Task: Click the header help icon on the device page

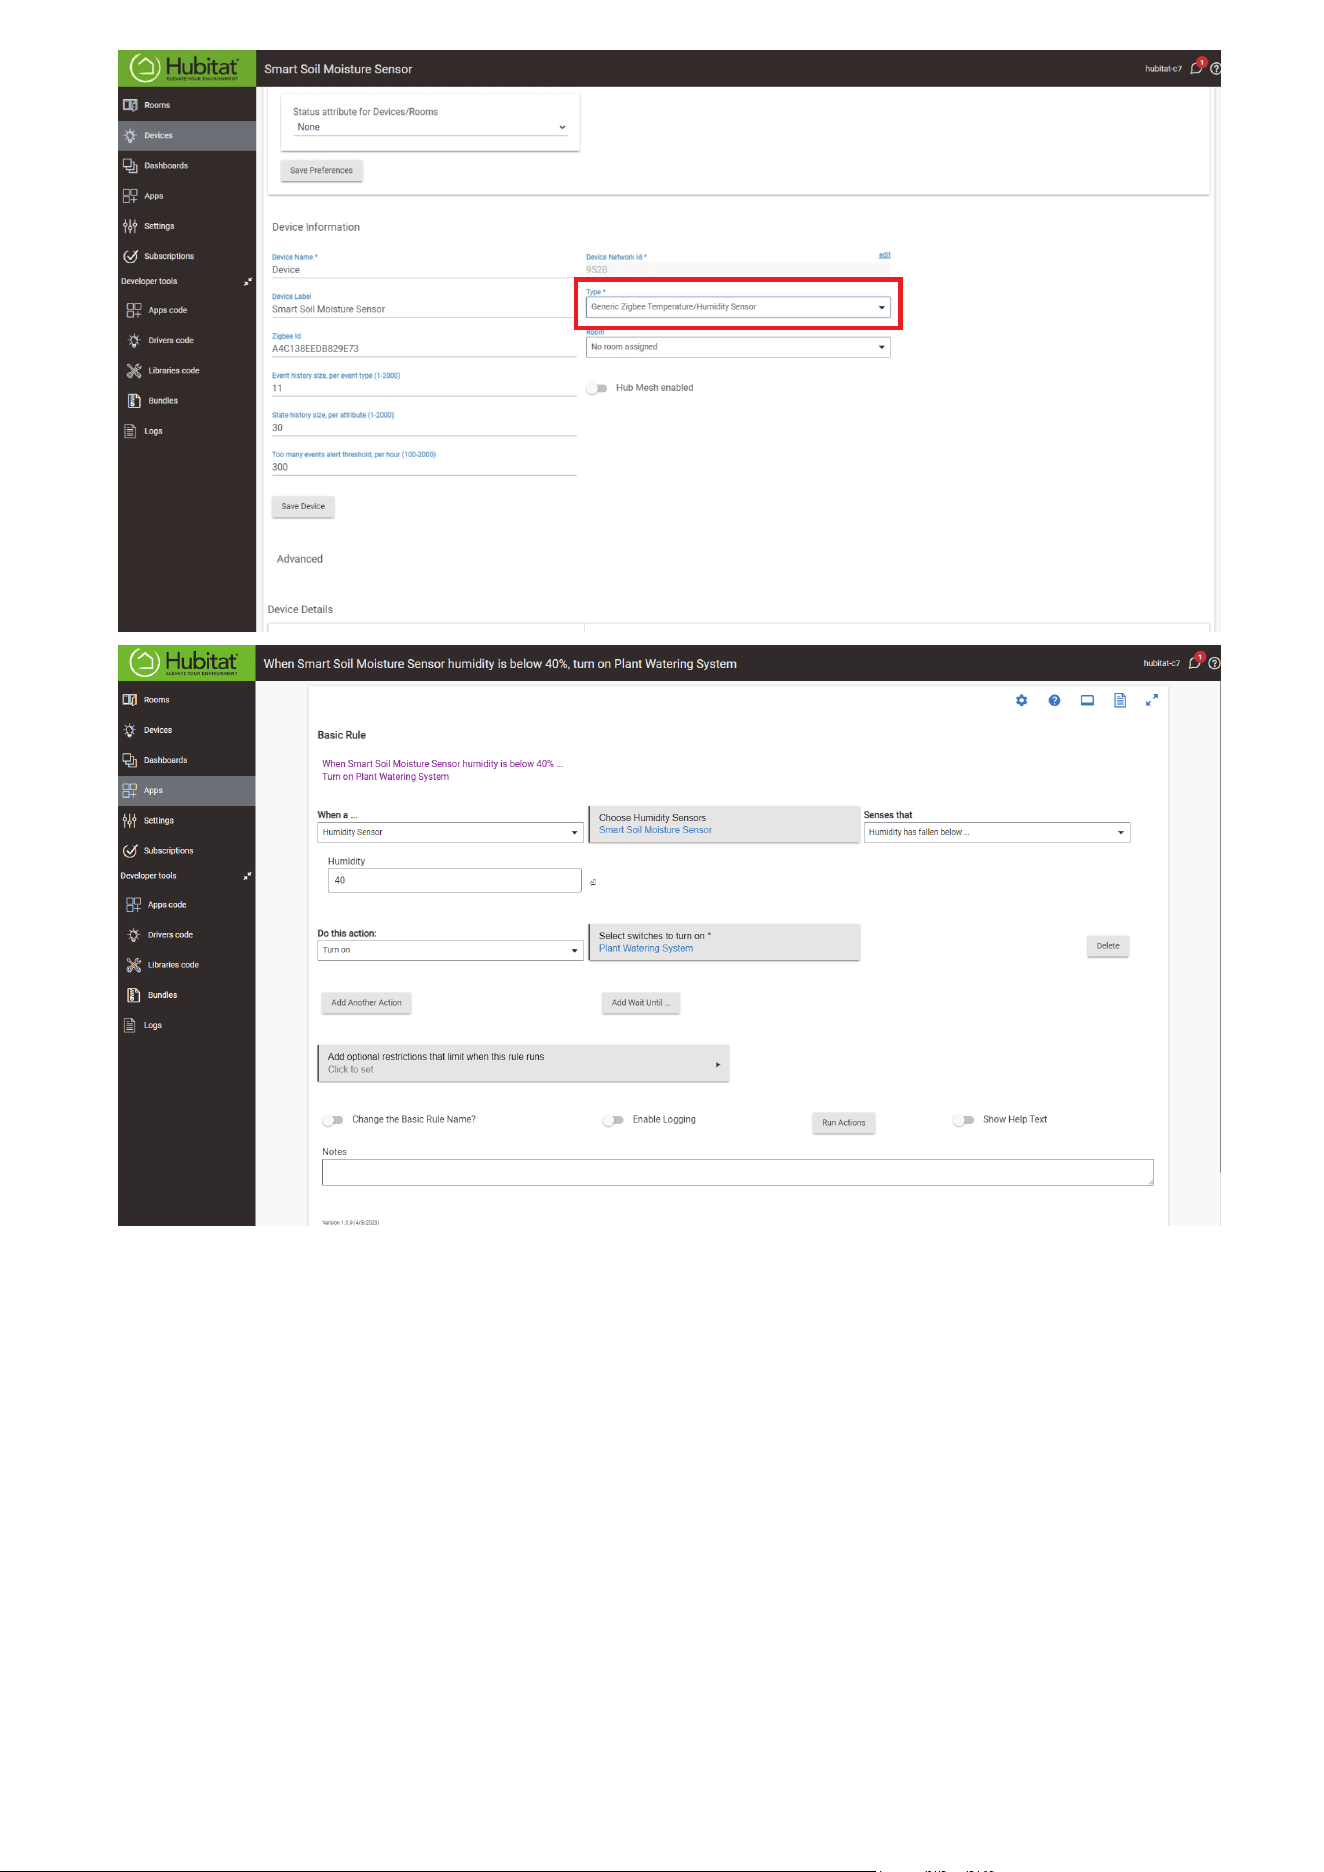Action: click(x=1216, y=69)
